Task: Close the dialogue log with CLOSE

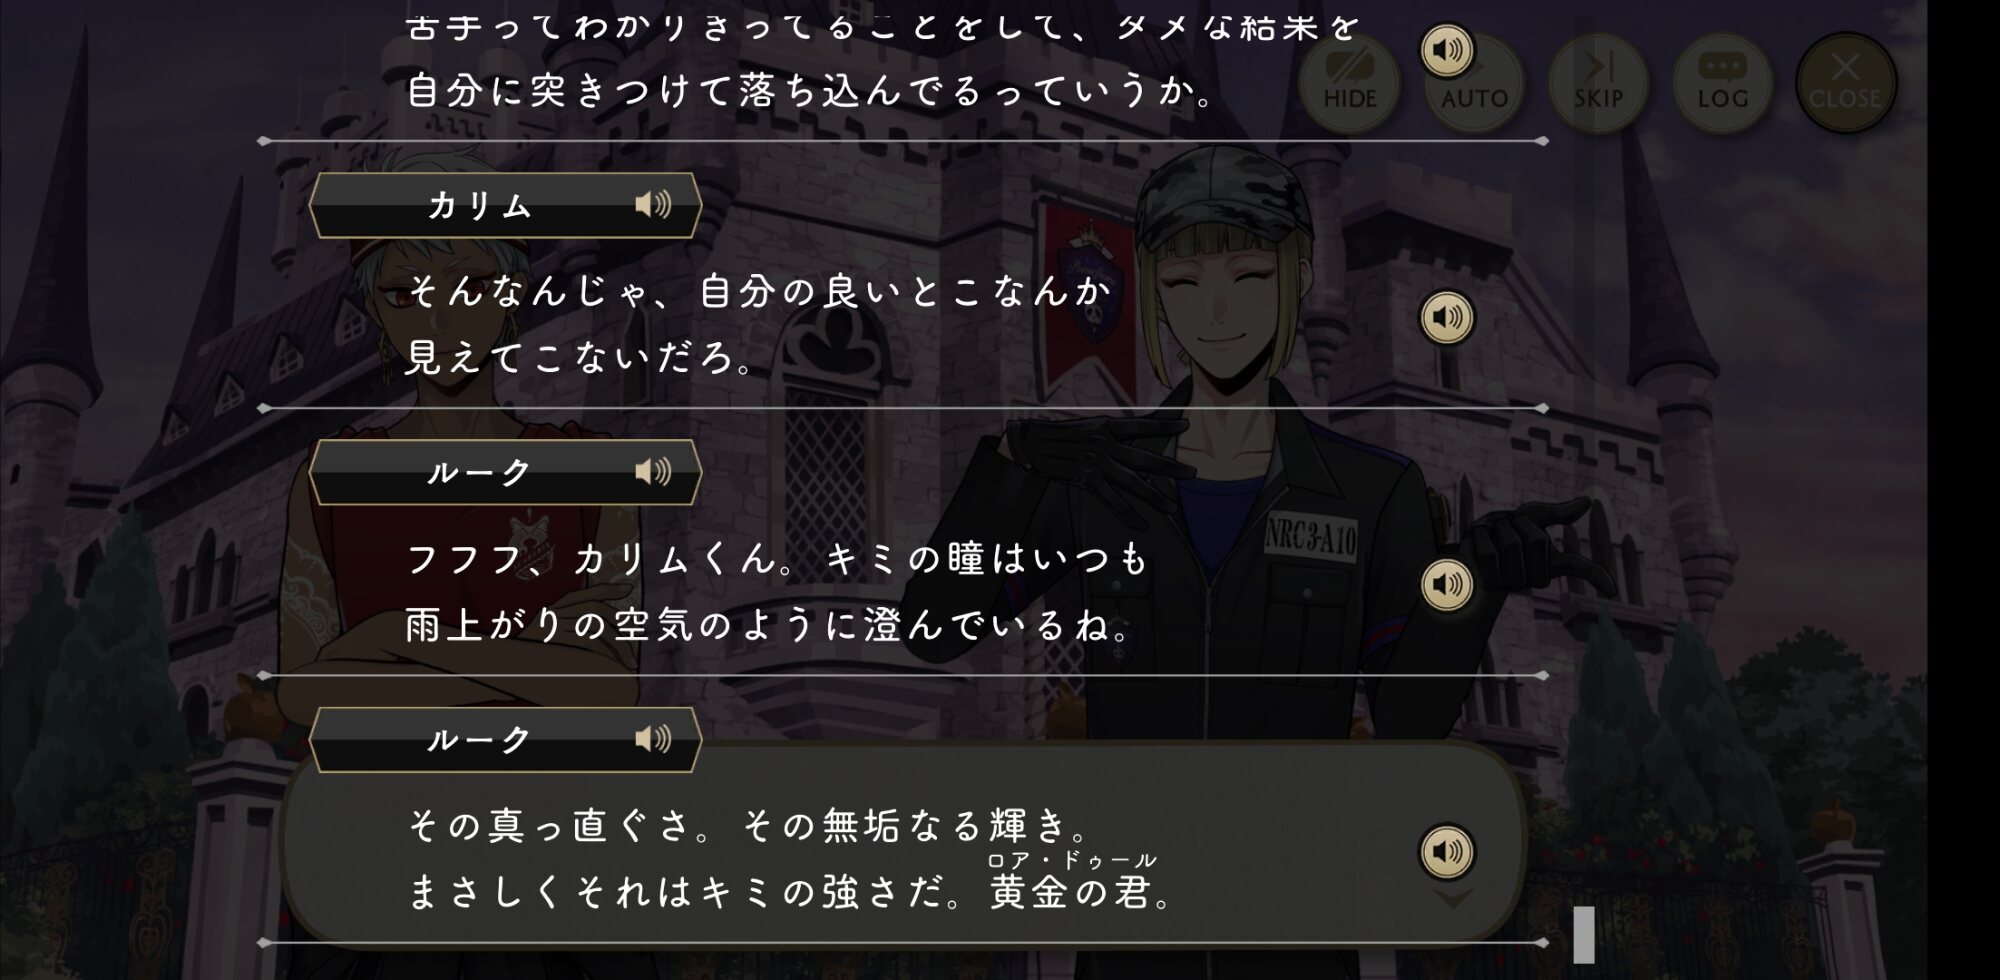Action: (1846, 83)
